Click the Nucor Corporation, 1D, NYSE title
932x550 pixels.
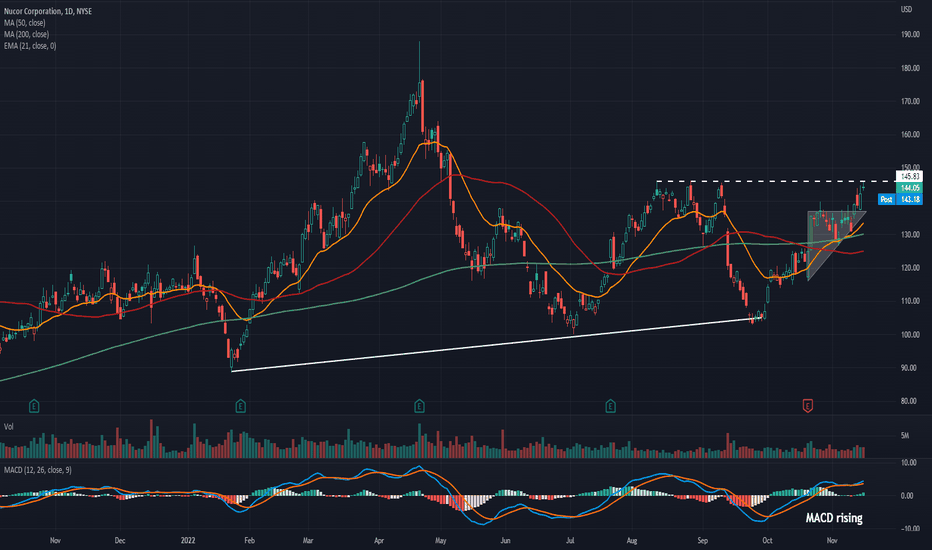click(48, 11)
